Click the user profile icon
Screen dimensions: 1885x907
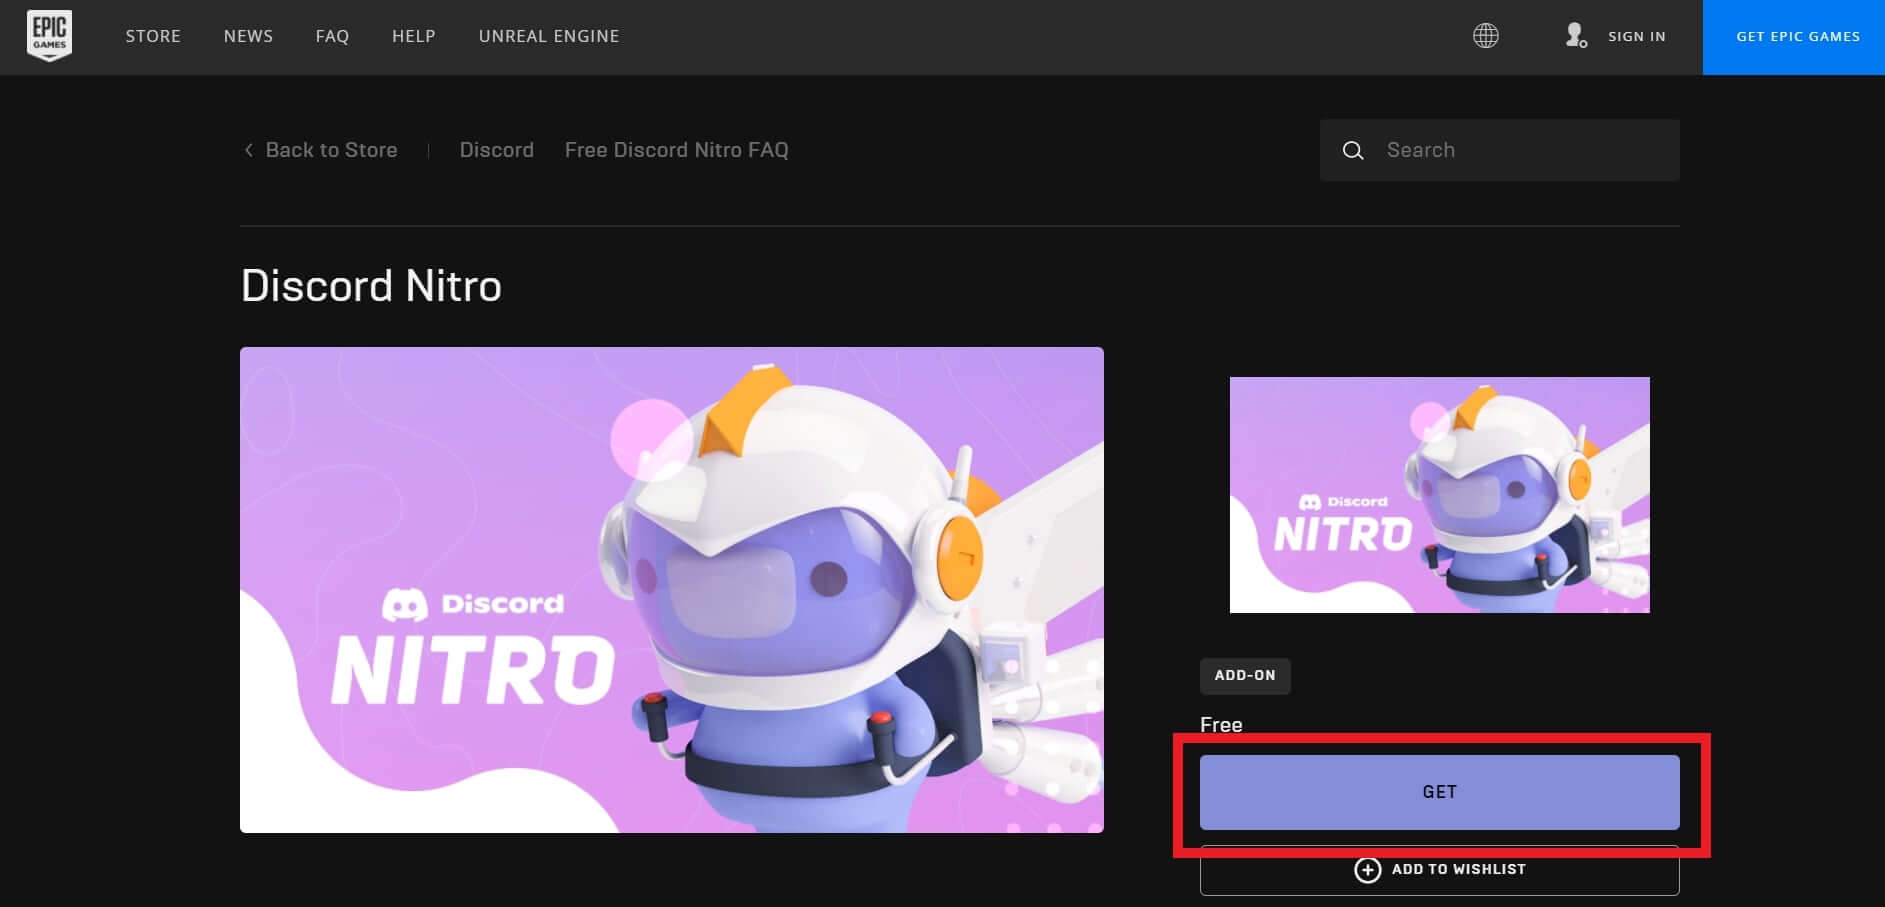(1576, 36)
